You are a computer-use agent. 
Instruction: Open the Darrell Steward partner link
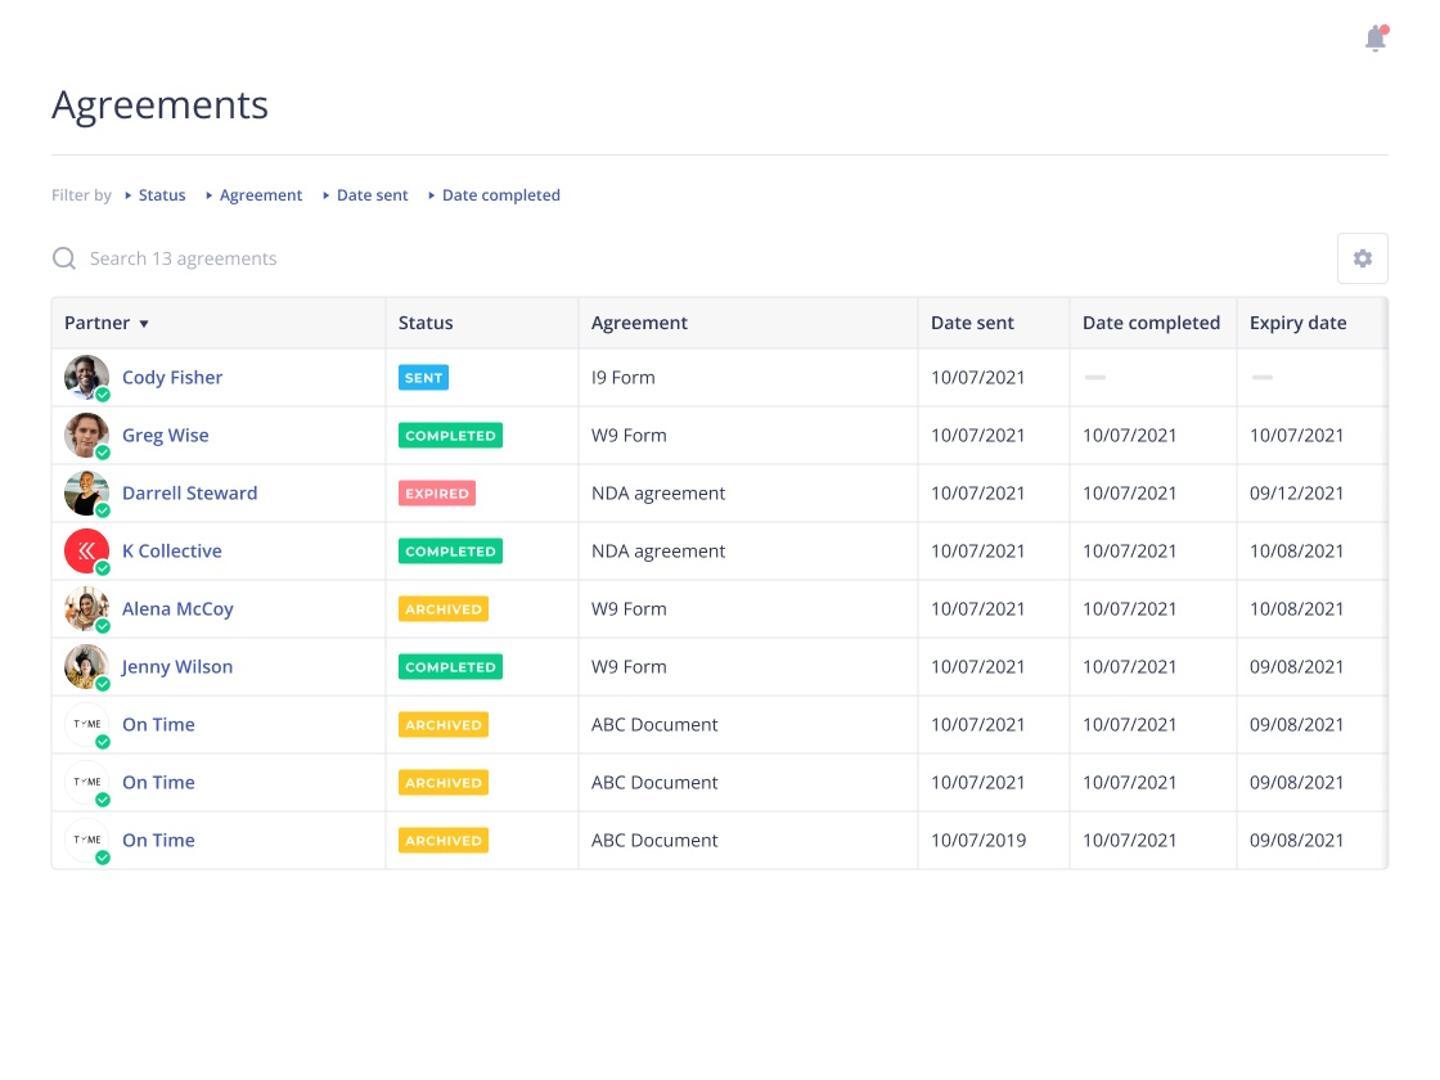tap(189, 493)
